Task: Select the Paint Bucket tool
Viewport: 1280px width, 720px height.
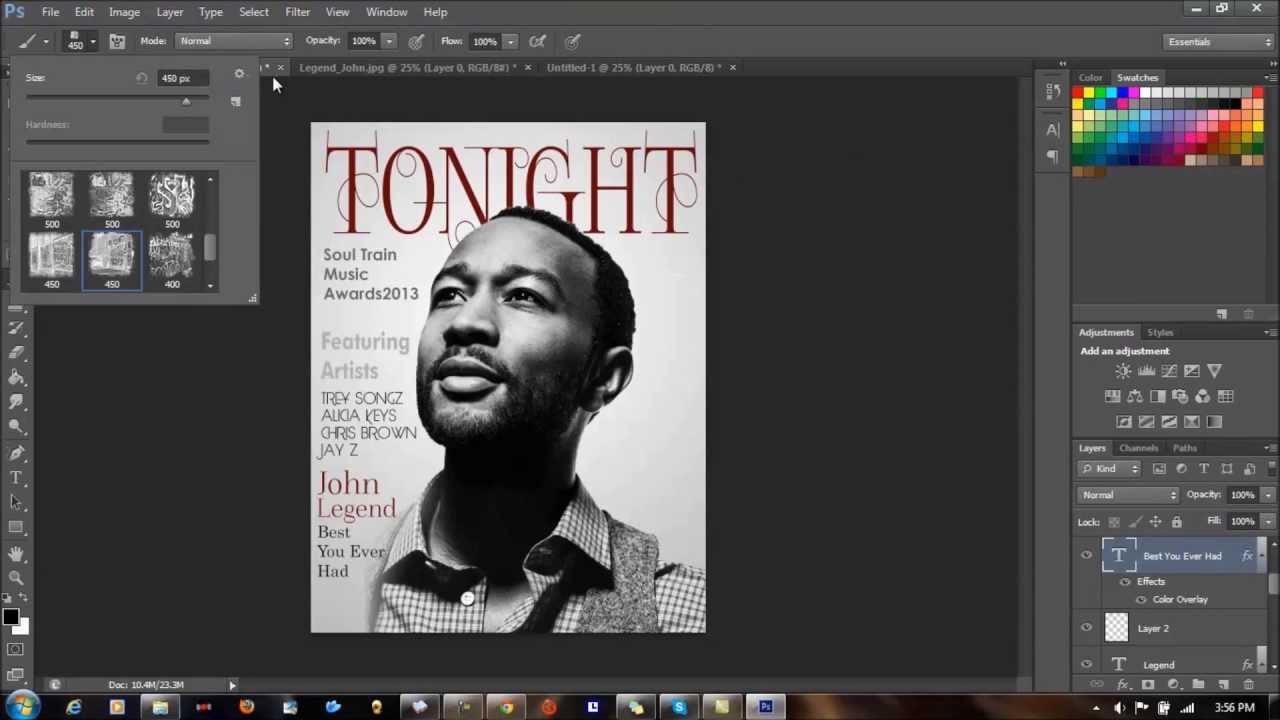Action: click(x=16, y=378)
